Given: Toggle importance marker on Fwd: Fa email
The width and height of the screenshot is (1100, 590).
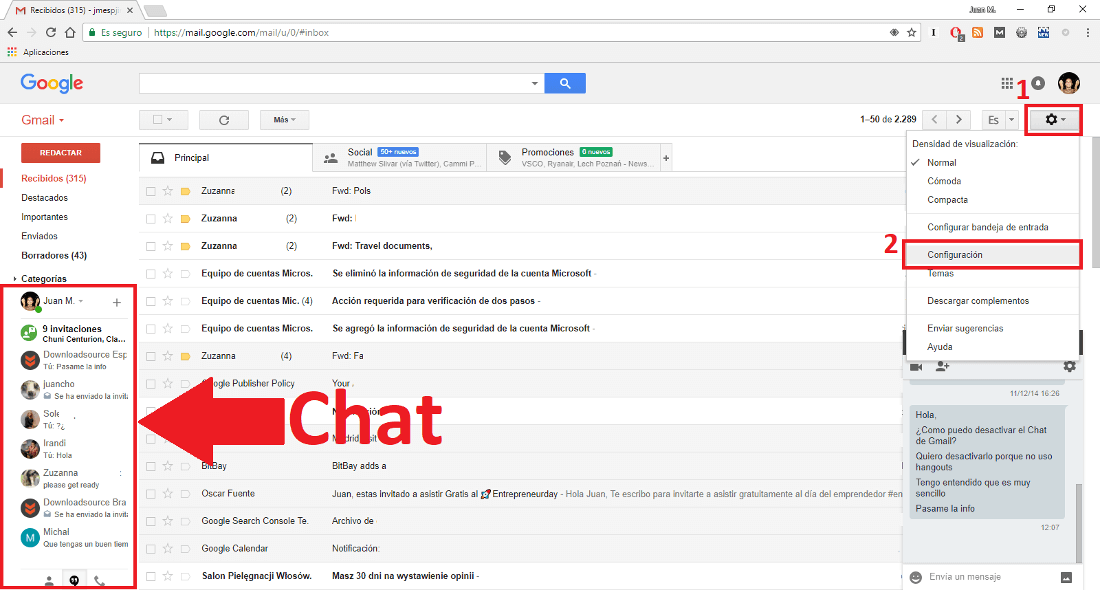Looking at the screenshot, I should coord(185,356).
